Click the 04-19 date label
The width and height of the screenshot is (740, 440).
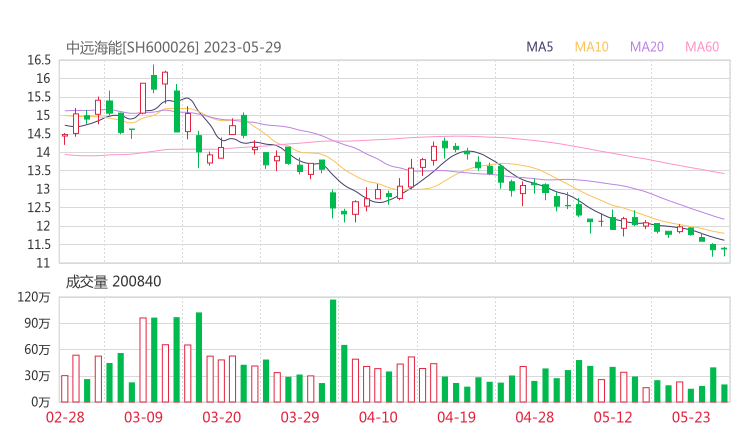click(456, 417)
